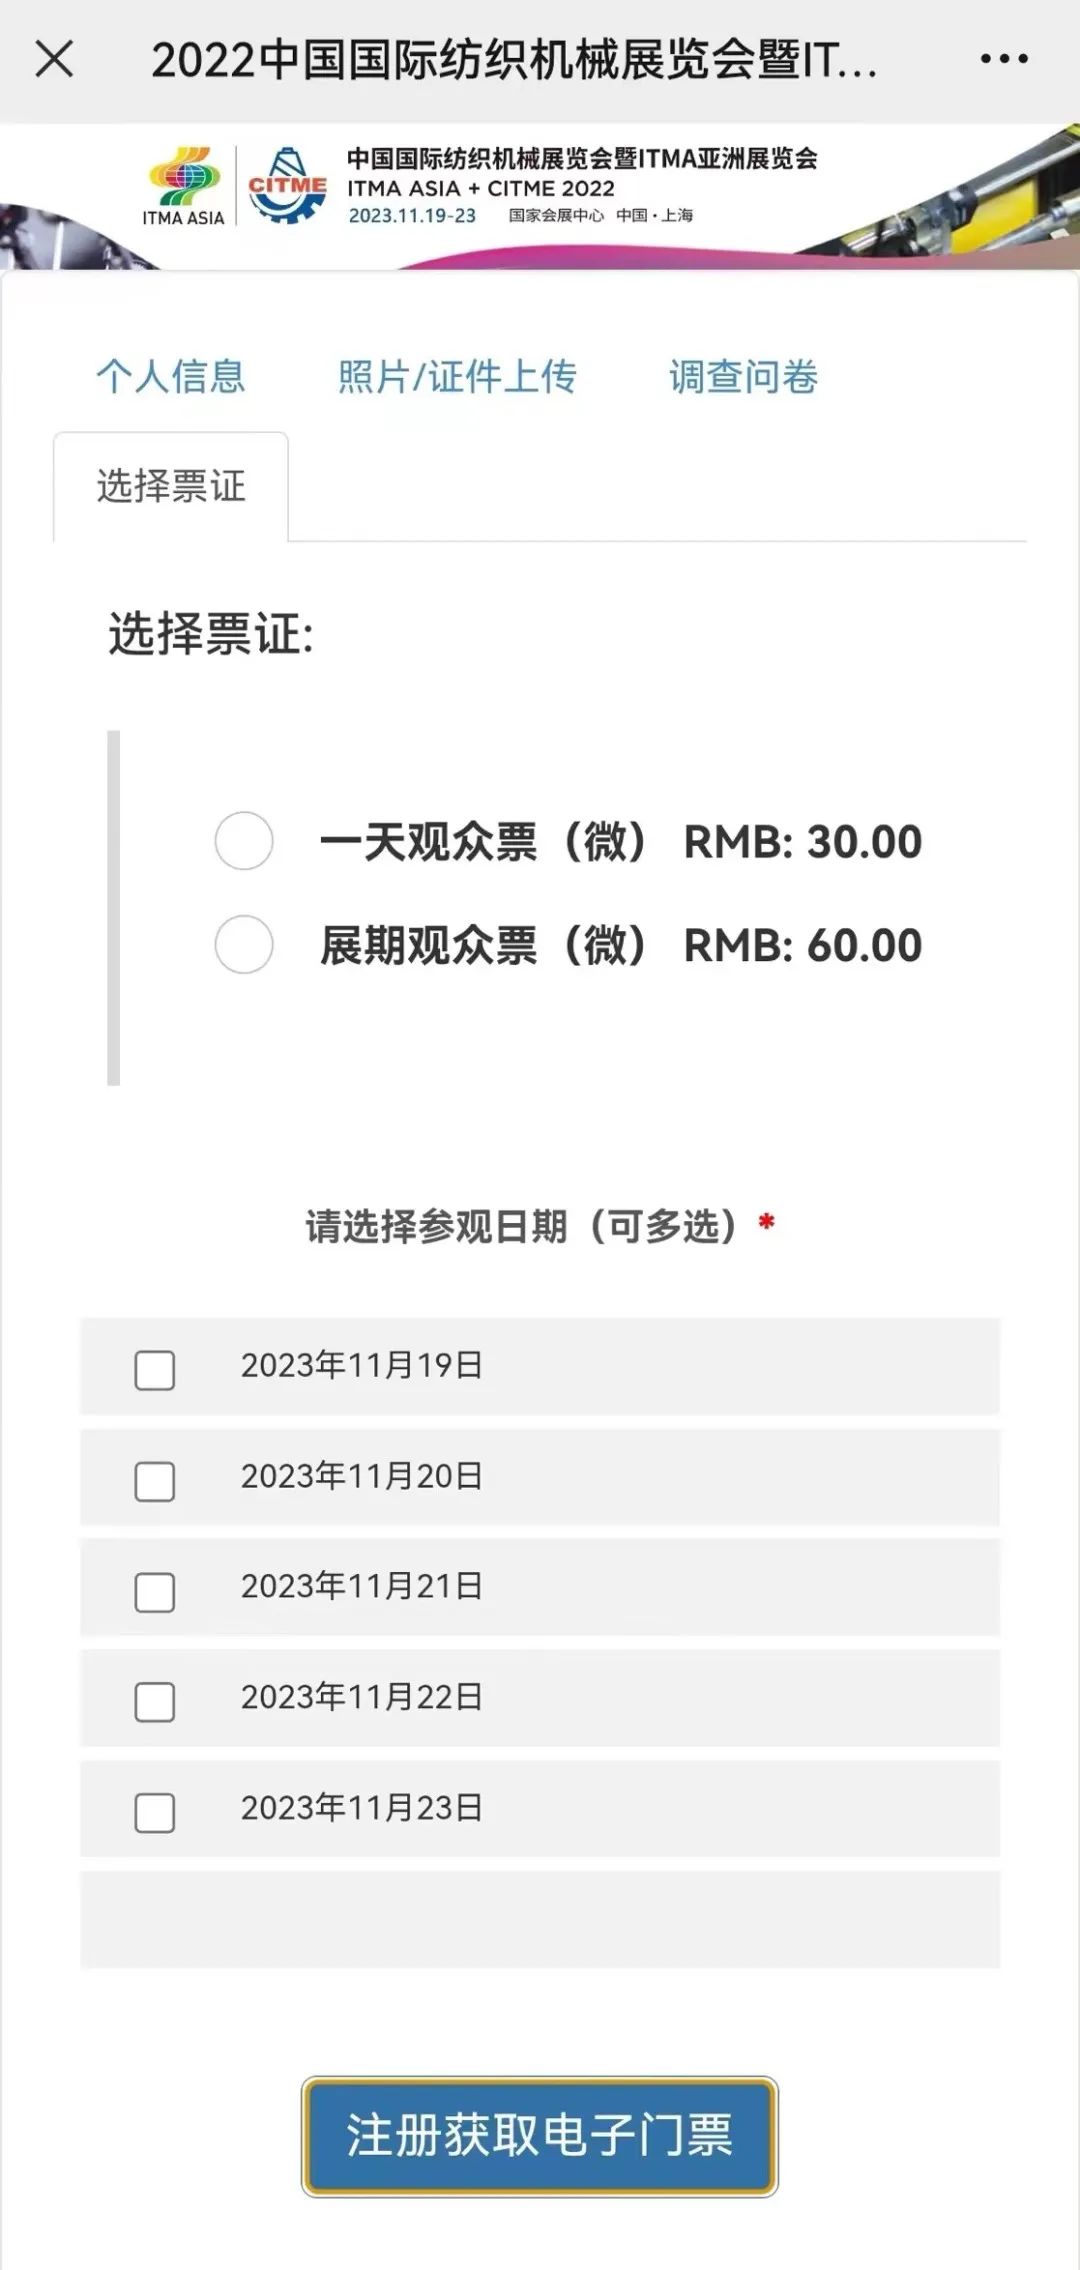Image resolution: width=1080 pixels, height=2270 pixels.
Task: Toggle the 2023年11月22日 checkbox
Action: coord(155,1702)
